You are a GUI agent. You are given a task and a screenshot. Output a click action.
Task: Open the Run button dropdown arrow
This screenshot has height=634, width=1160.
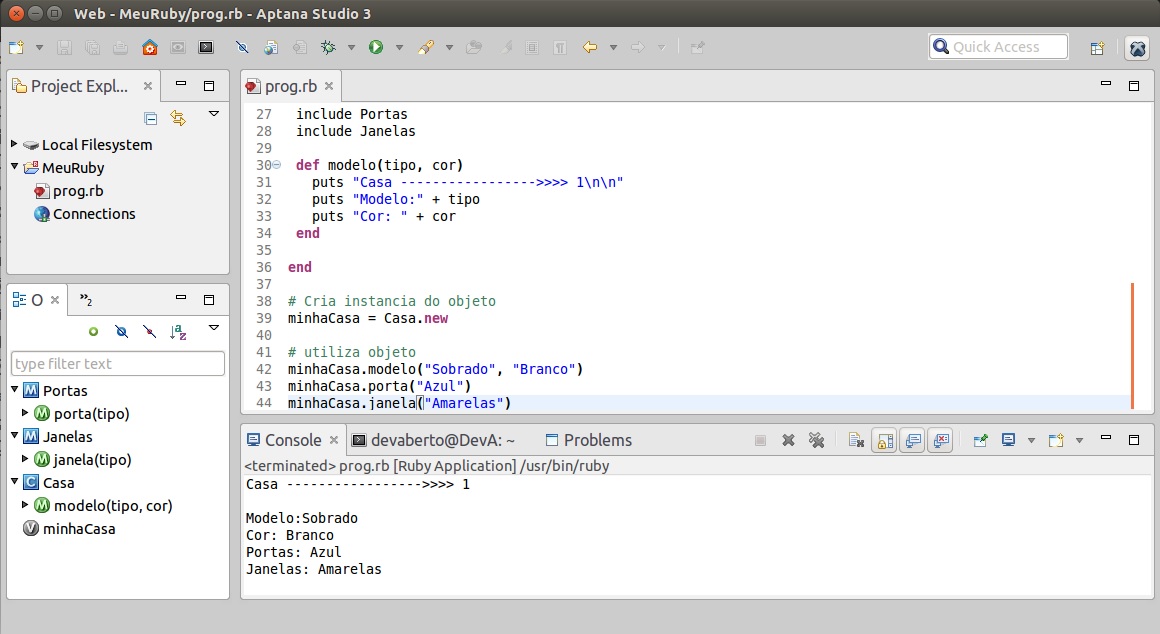pyautogui.click(x=399, y=47)
